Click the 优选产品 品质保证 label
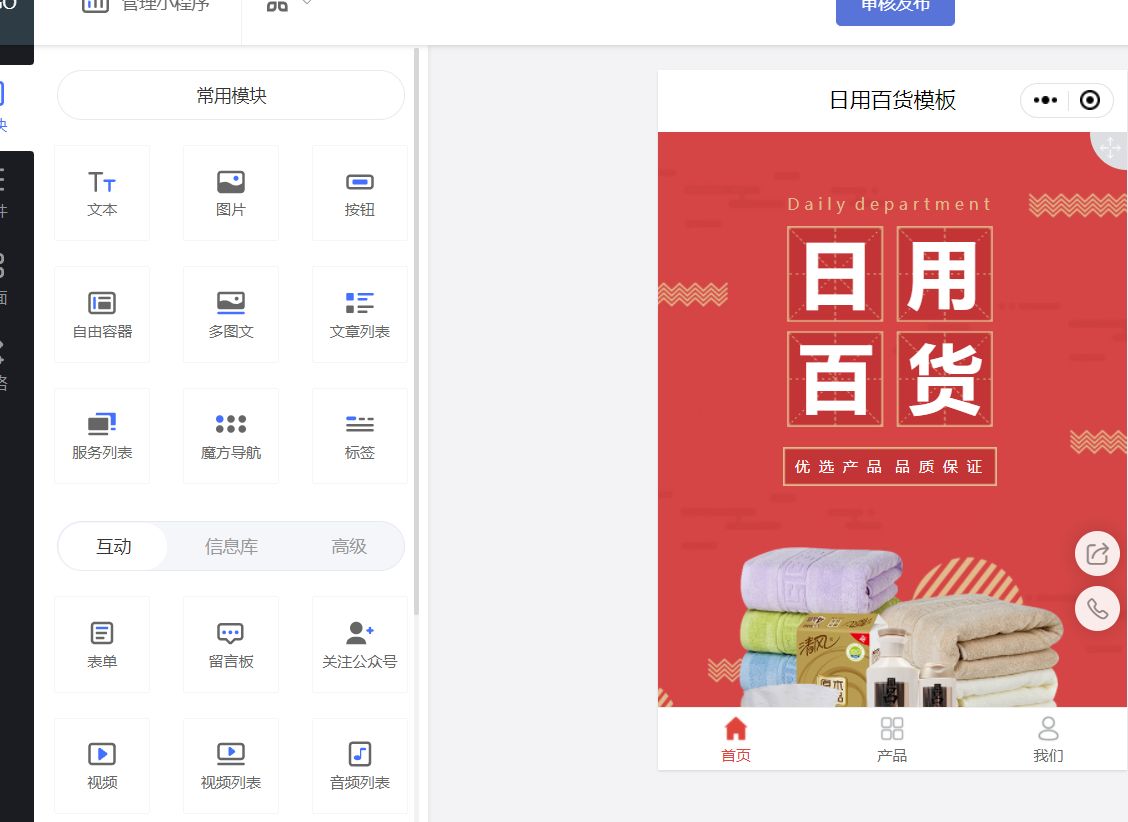The image size is (1128, 822). 889,467
